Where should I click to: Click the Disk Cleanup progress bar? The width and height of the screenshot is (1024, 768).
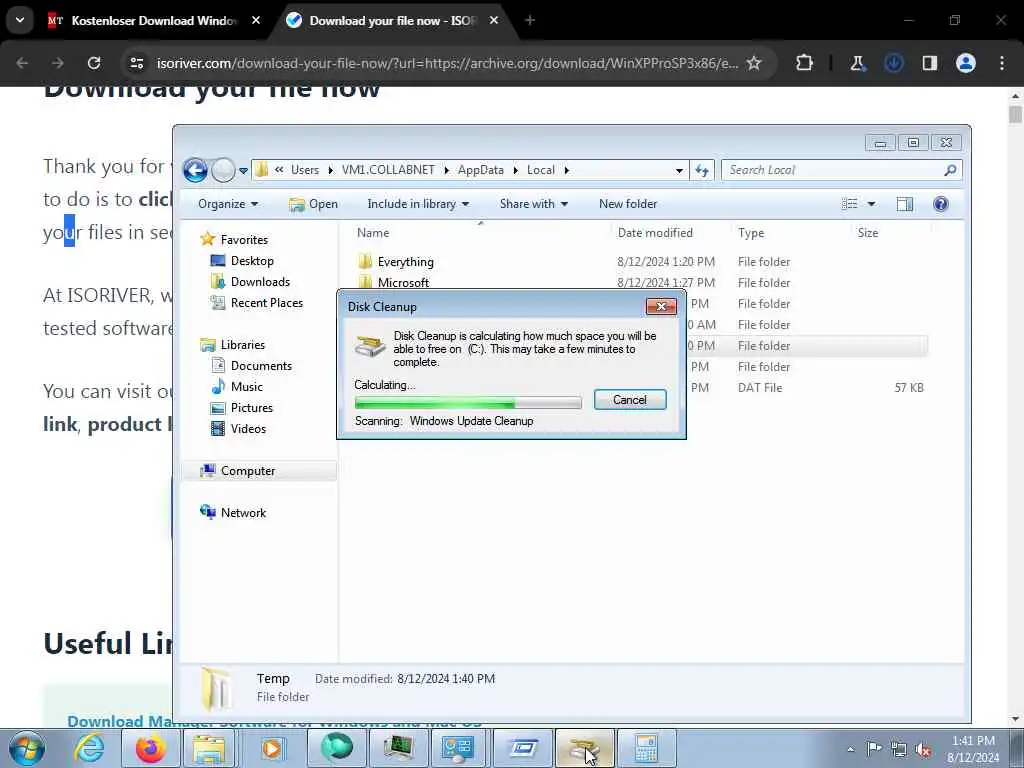(468, 402)
